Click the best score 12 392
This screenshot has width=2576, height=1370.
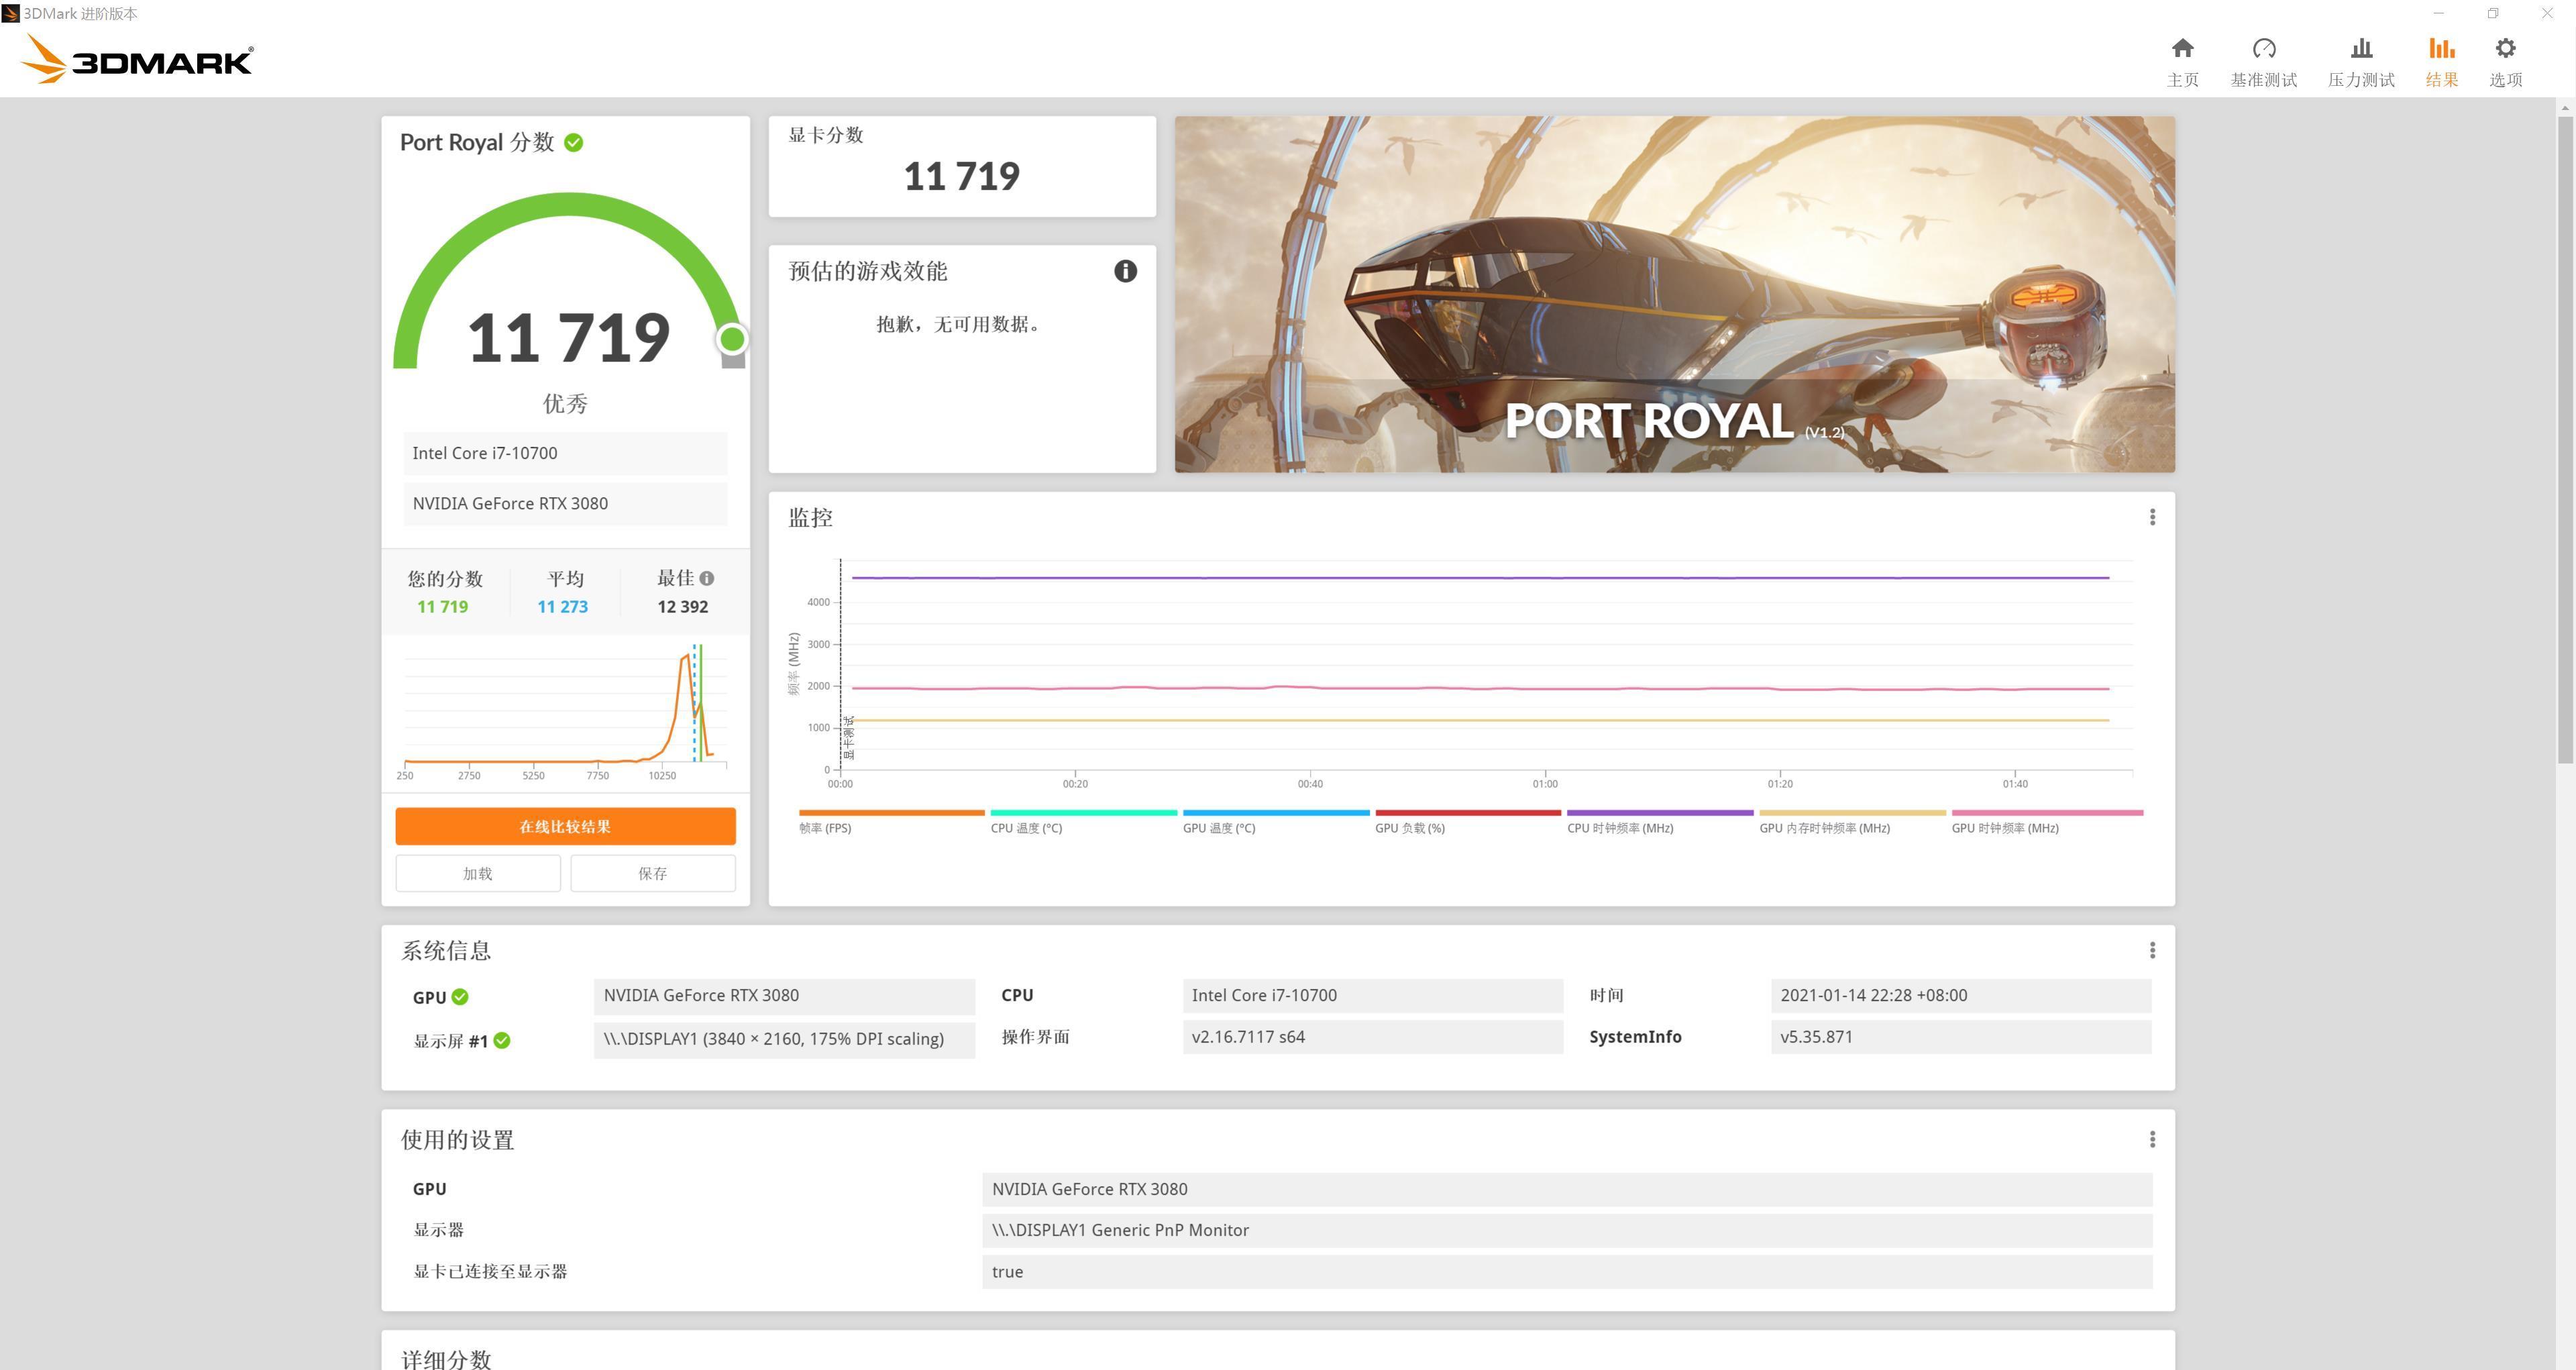682,607
